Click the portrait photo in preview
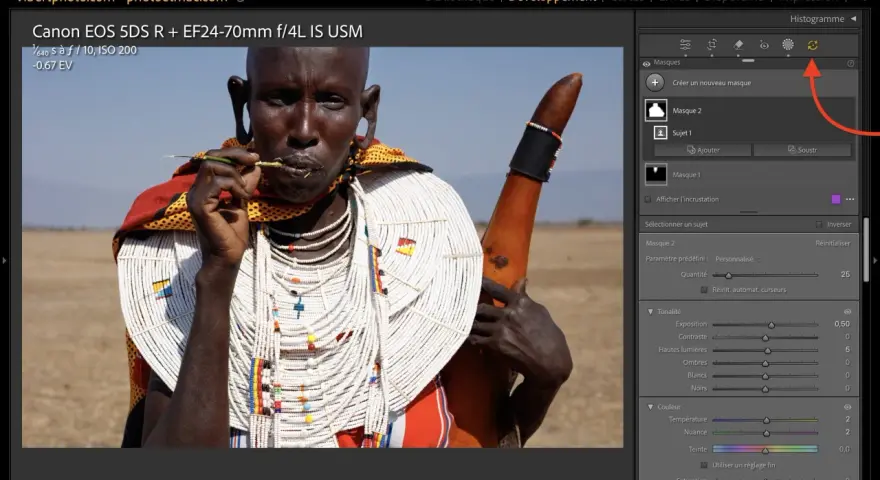 pyautogui.click(x=322, y=247)
